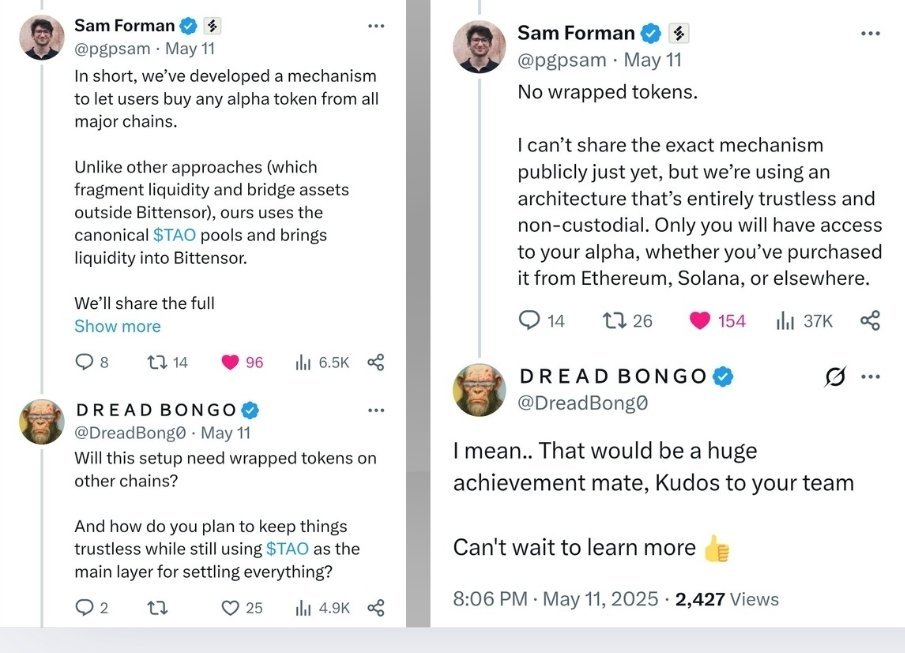
Task: Expand tweet text with Show more
Action: tap(117, 326)
